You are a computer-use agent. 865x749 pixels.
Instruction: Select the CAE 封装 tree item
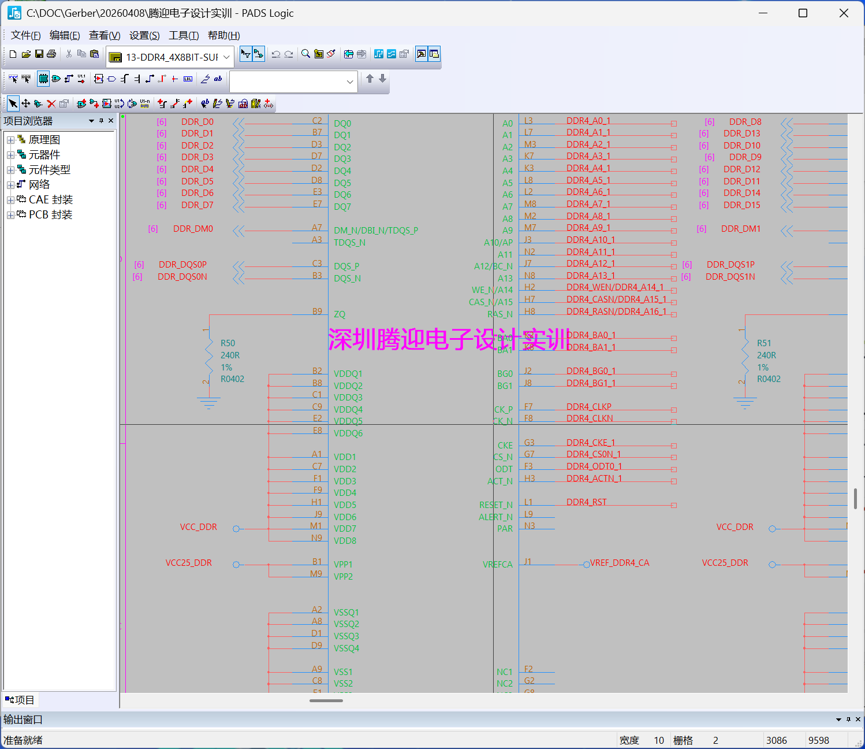point(50,200)
